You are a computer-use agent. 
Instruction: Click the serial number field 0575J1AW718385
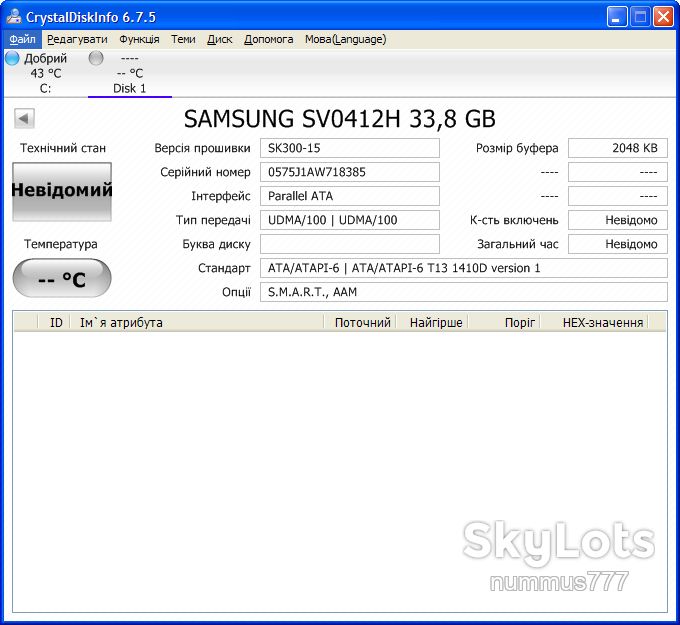[x=350, y=172]
